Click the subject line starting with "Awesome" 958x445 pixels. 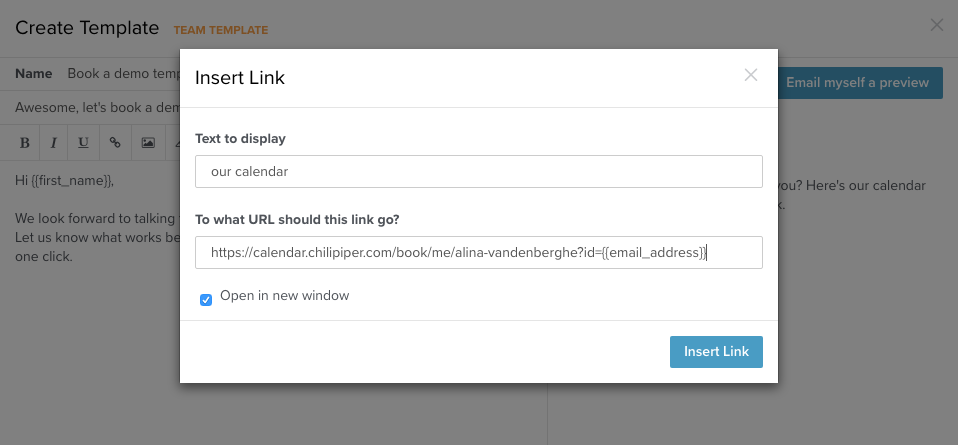(97, 108)
